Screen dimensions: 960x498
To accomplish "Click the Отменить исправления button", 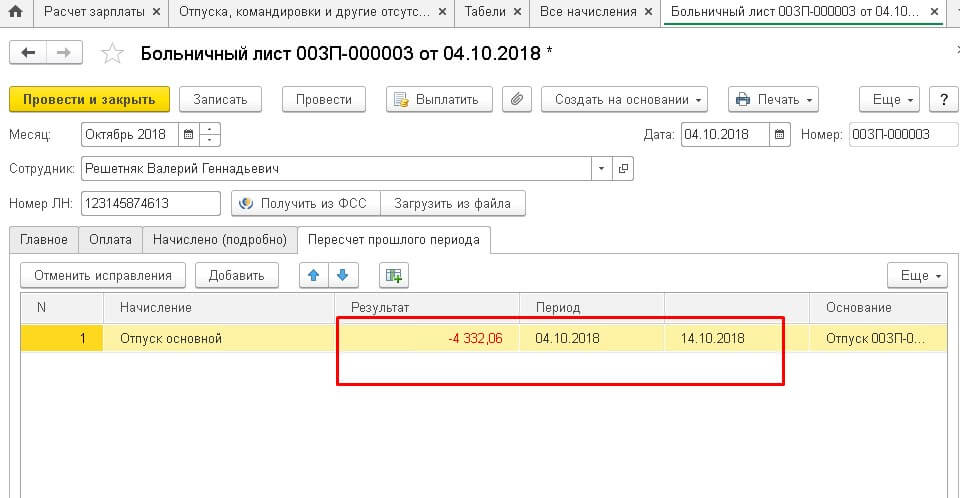I will 103,275.
